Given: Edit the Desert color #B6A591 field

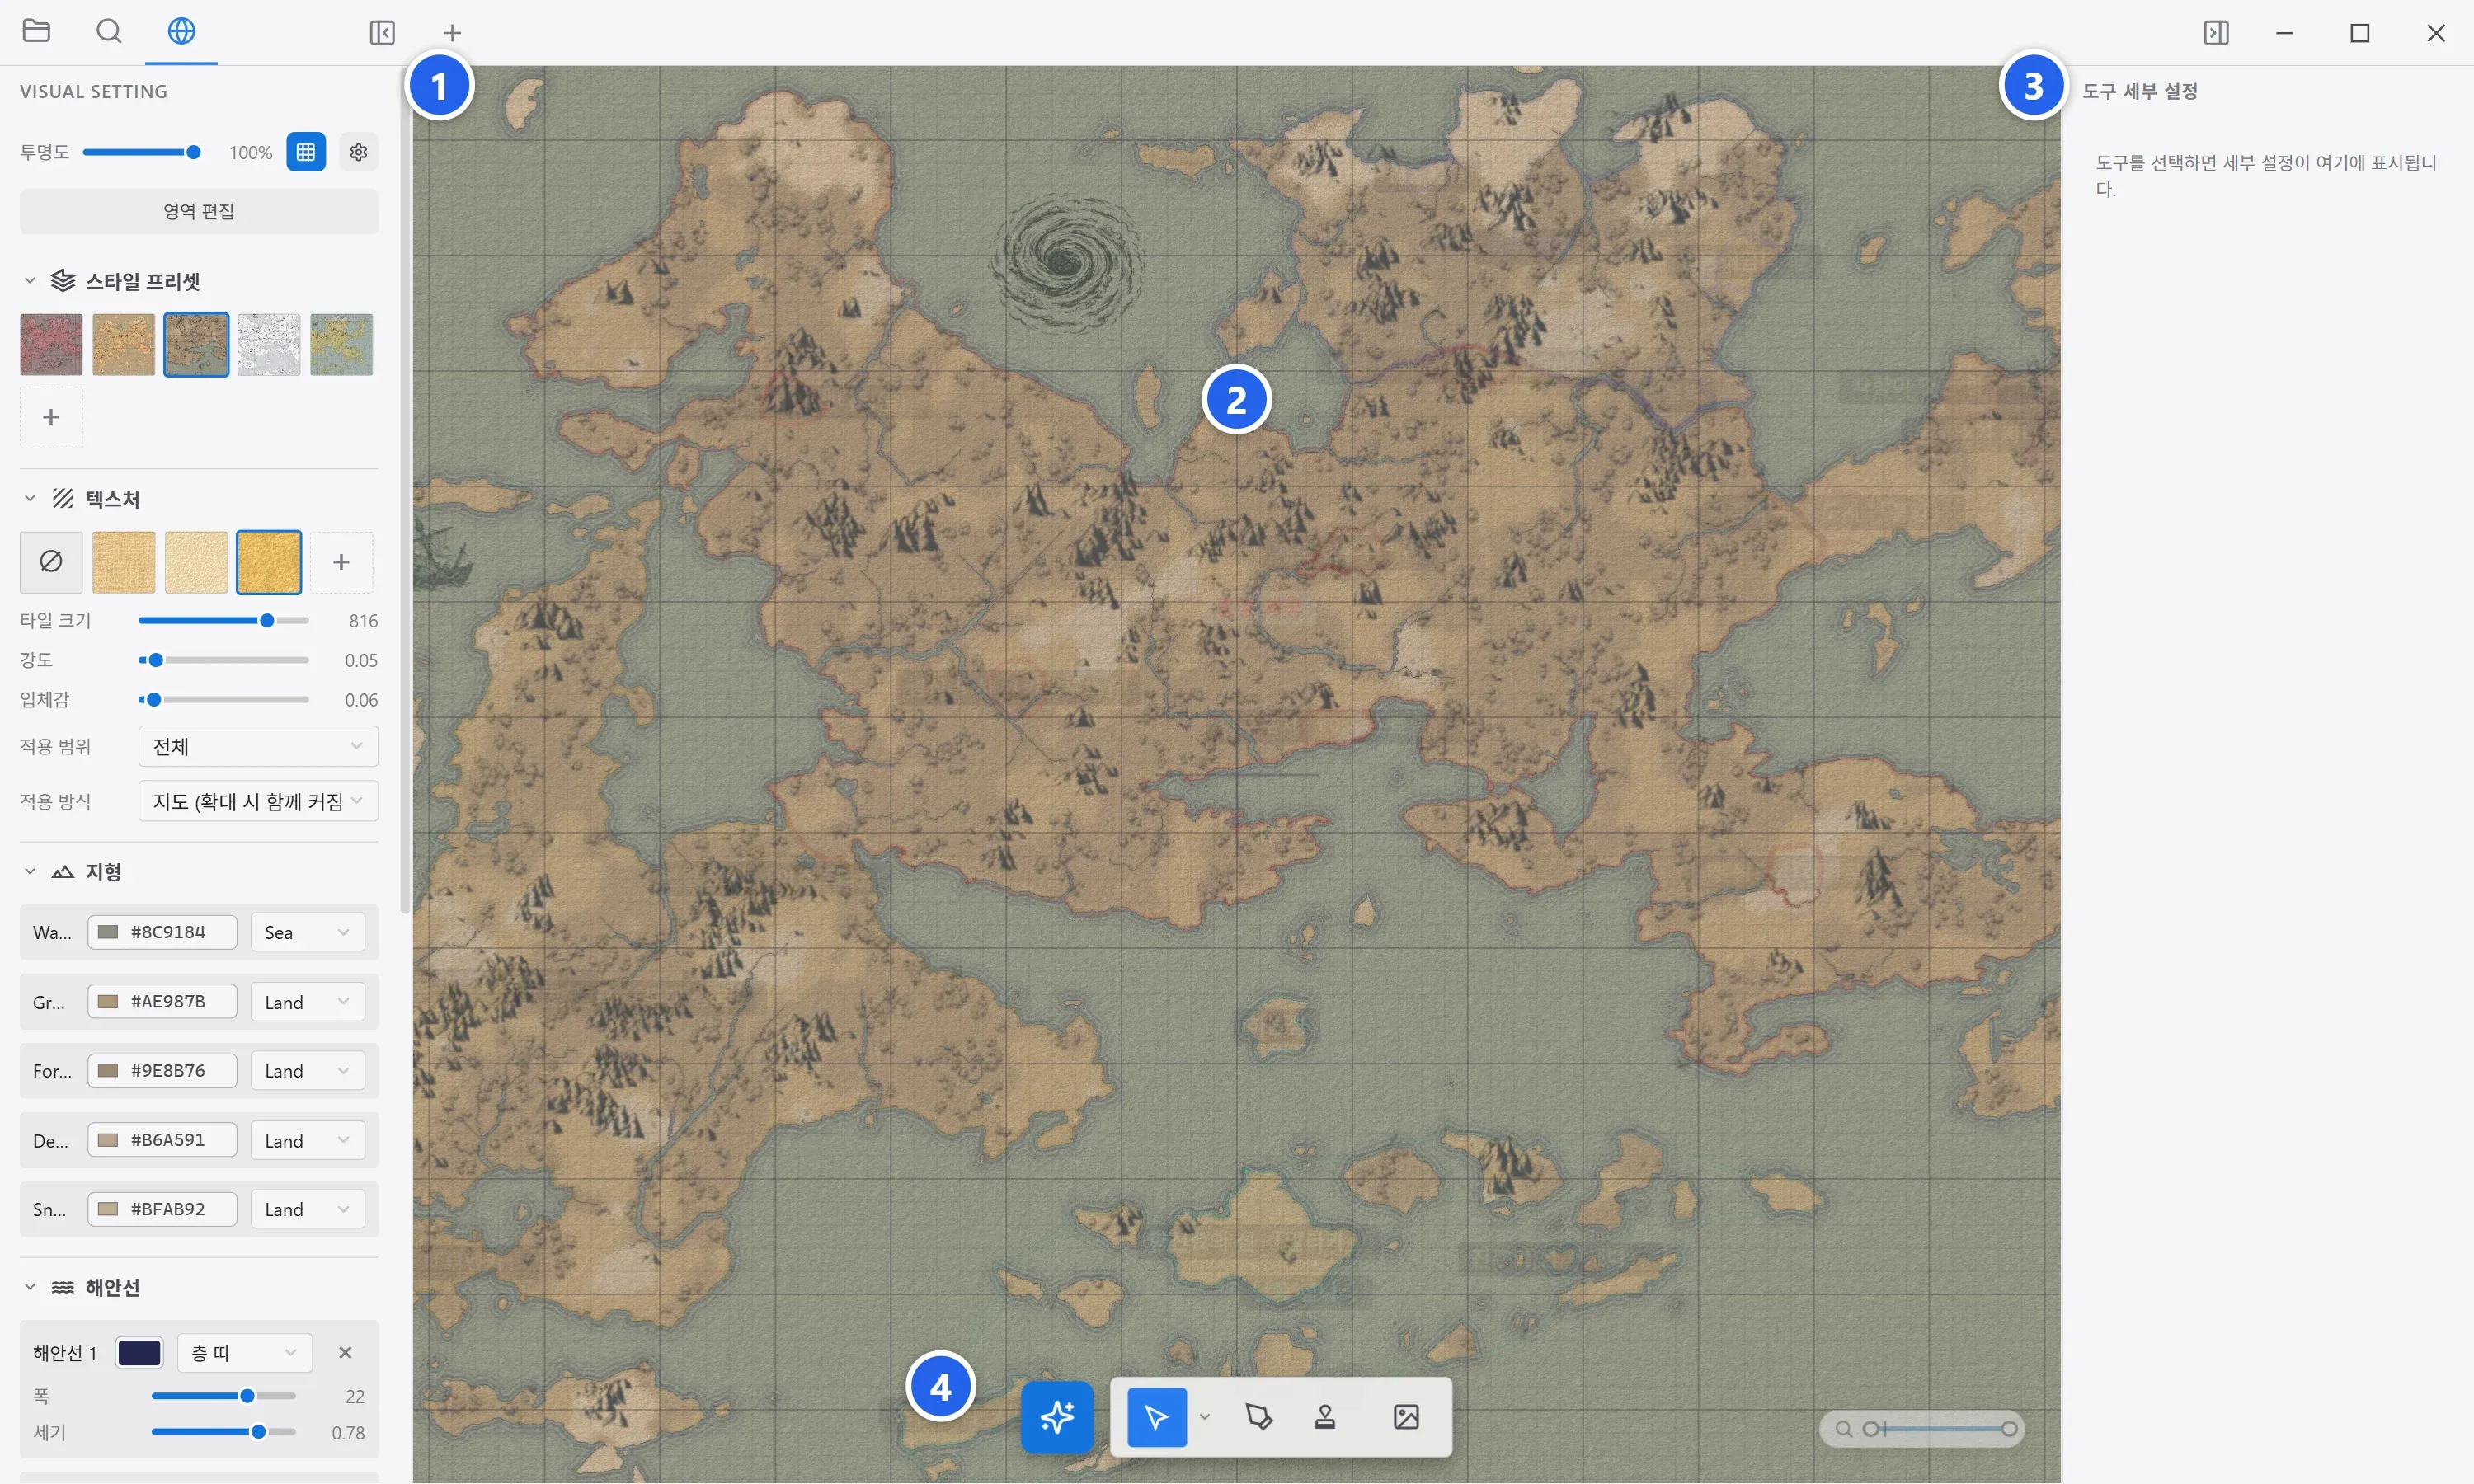Looking at the screenshot, I should [163, 1140].
